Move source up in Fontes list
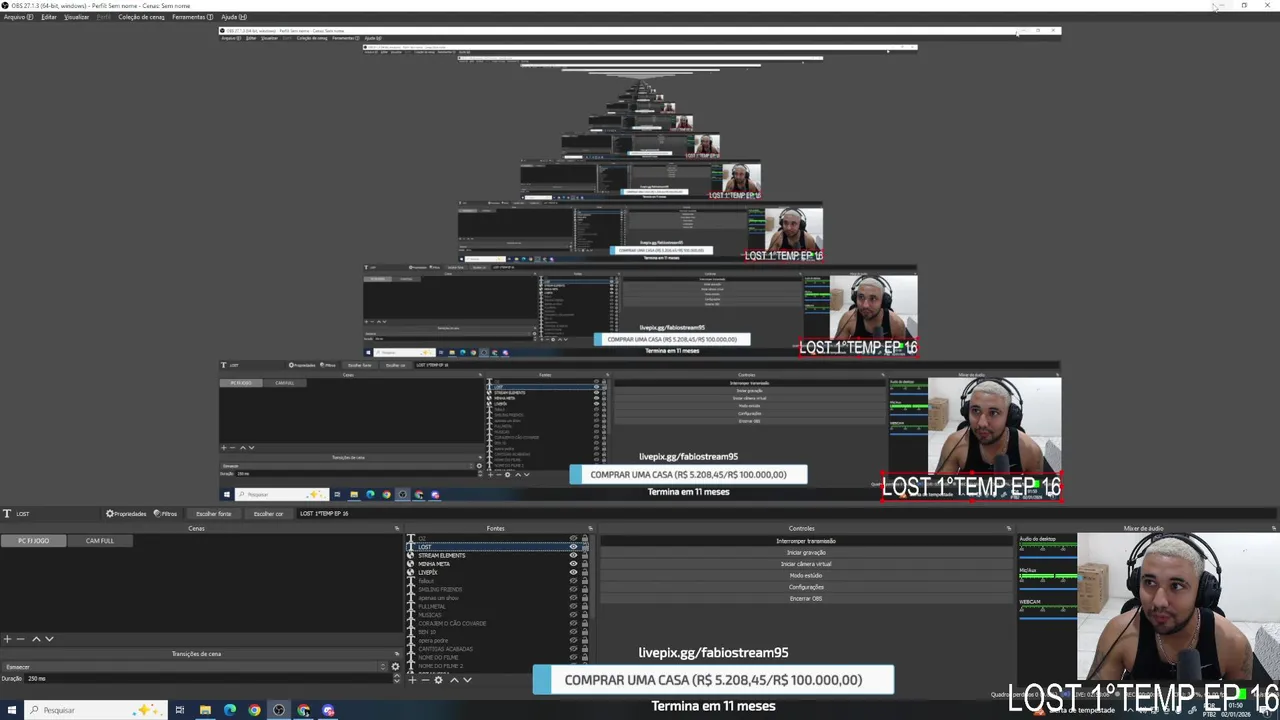This screenshot has width=1280, height=720. [x=454, y=680]
